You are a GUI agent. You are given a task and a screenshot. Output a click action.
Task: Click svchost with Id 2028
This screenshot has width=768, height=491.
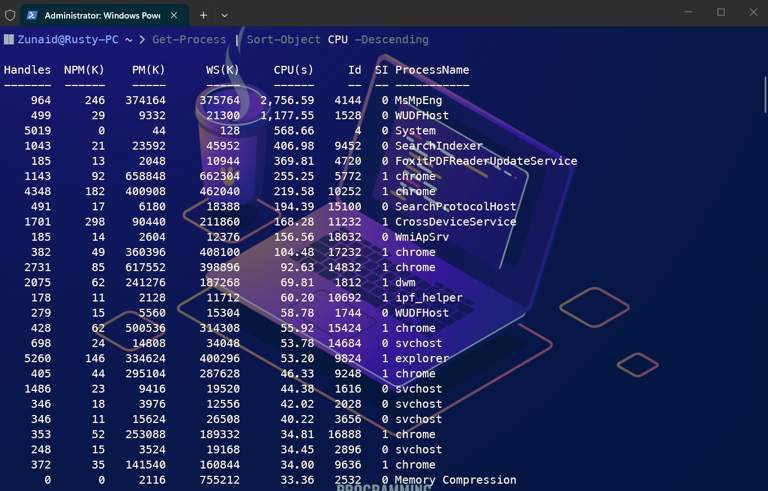pyautogui.click(x=418, y=404)
